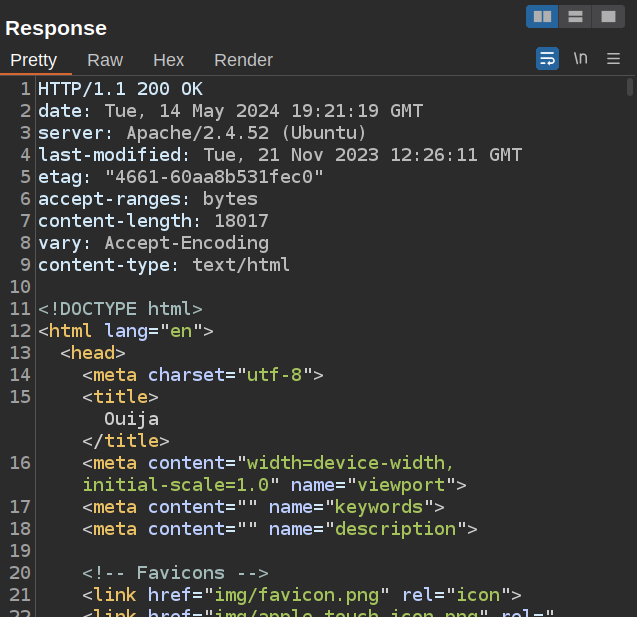Image resolution: width=637 pixels, height=617 pixels.
Task: Place cursor on content-length 18017 line
Action: pos(153,221)
